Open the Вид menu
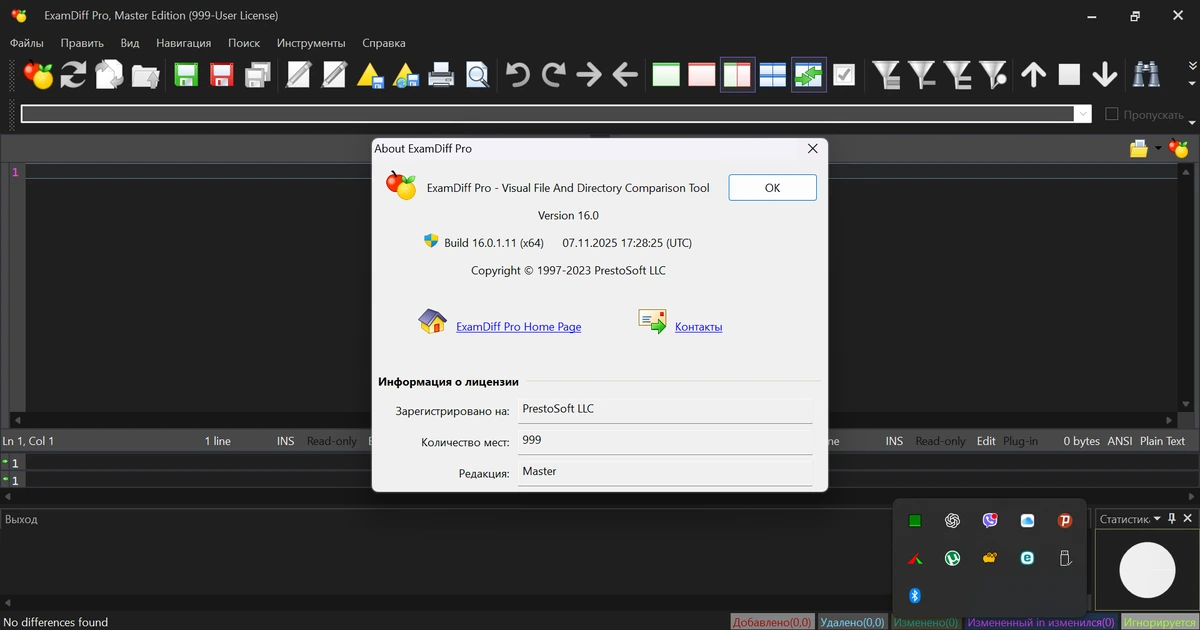Screen dimensions: 1200x630 (130, 43)
